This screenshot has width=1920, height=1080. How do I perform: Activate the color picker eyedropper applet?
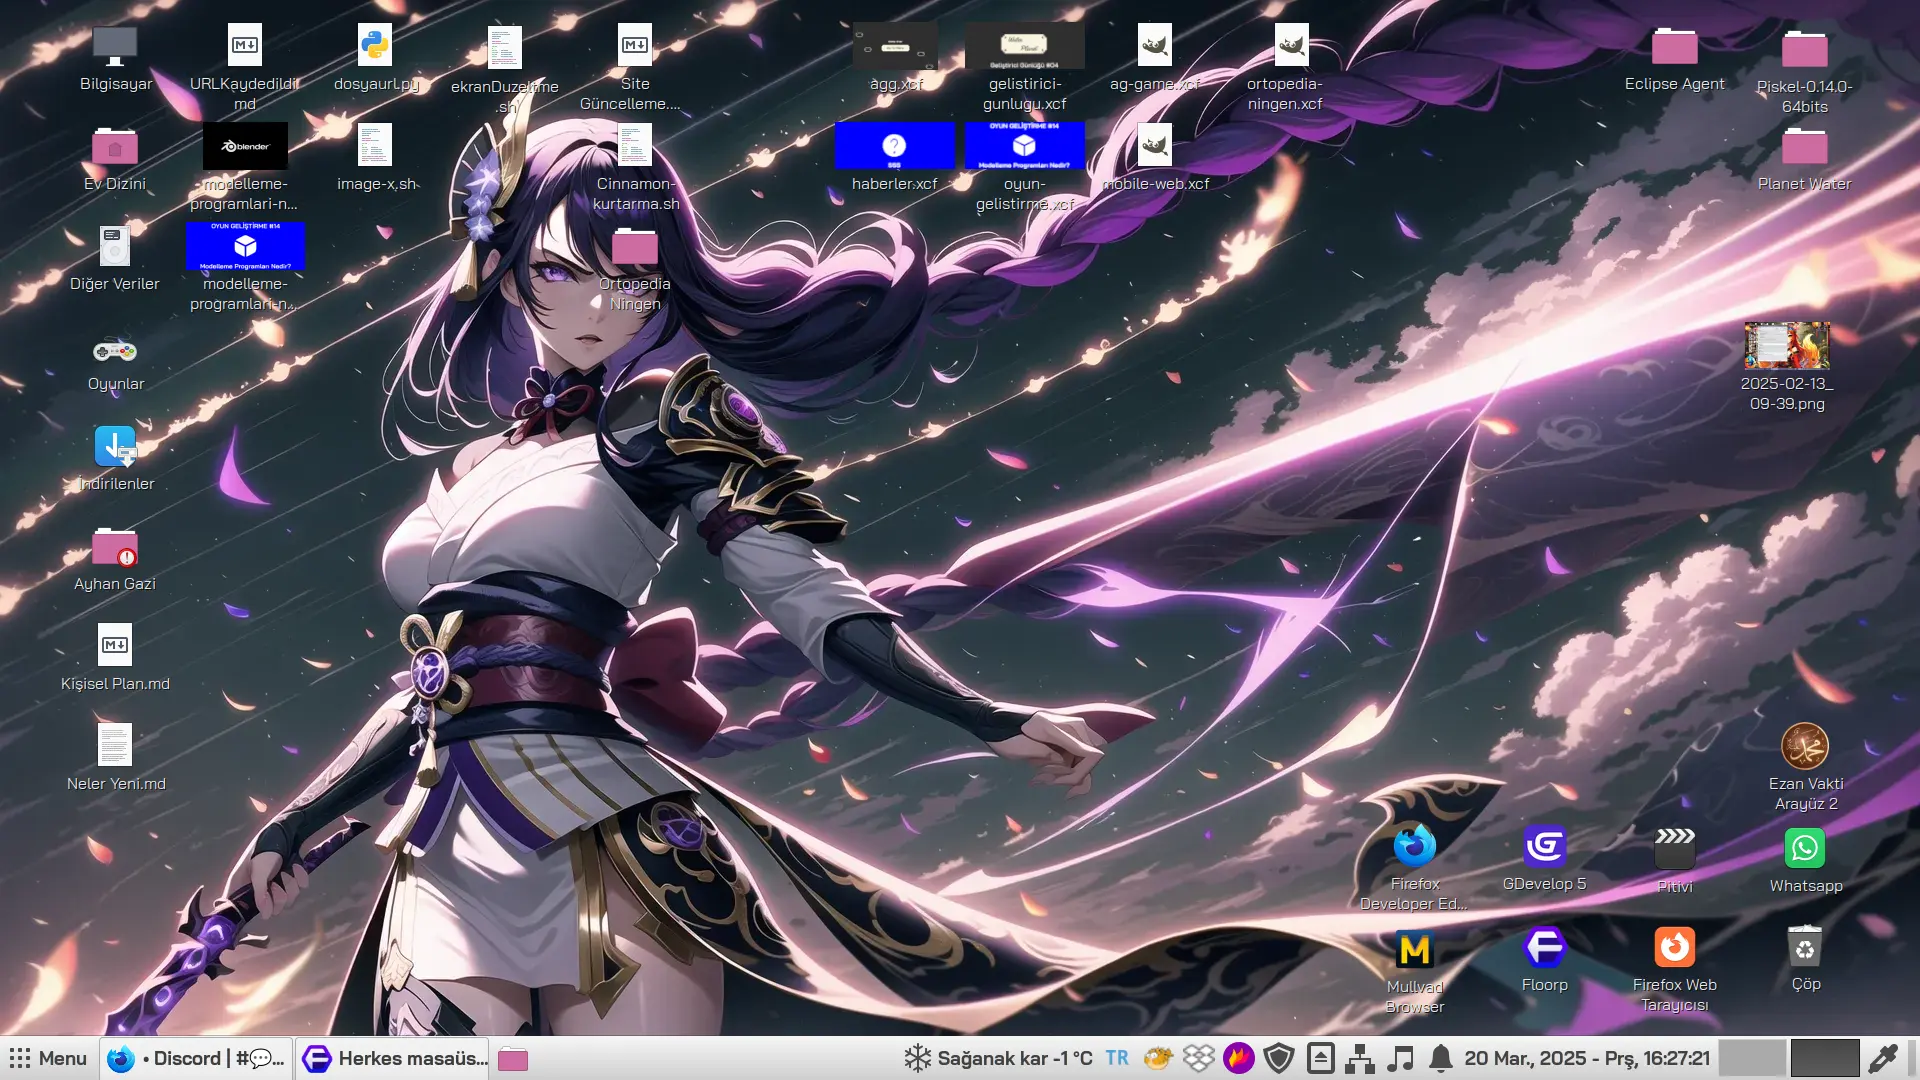1883,1058
